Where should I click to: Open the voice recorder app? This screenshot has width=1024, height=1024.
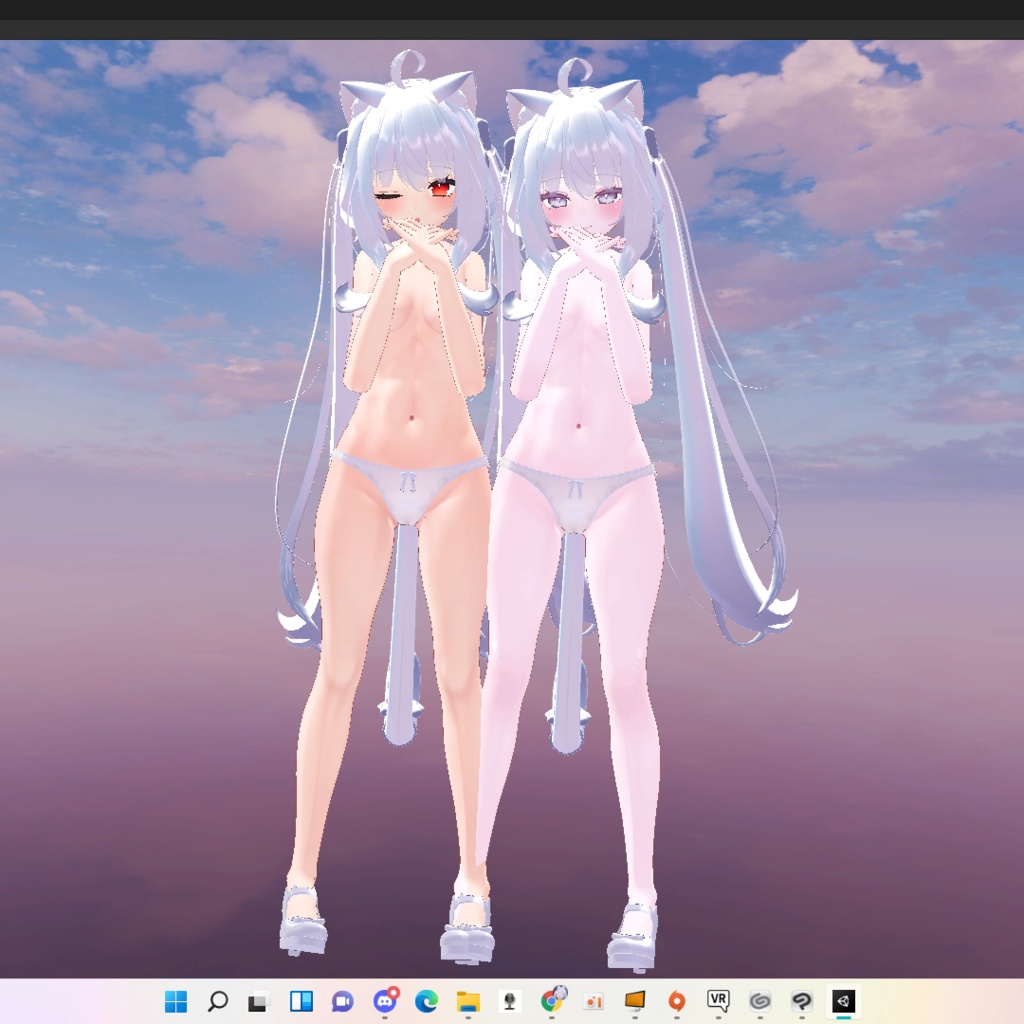pyautogui.click(x=511, y=1001)
